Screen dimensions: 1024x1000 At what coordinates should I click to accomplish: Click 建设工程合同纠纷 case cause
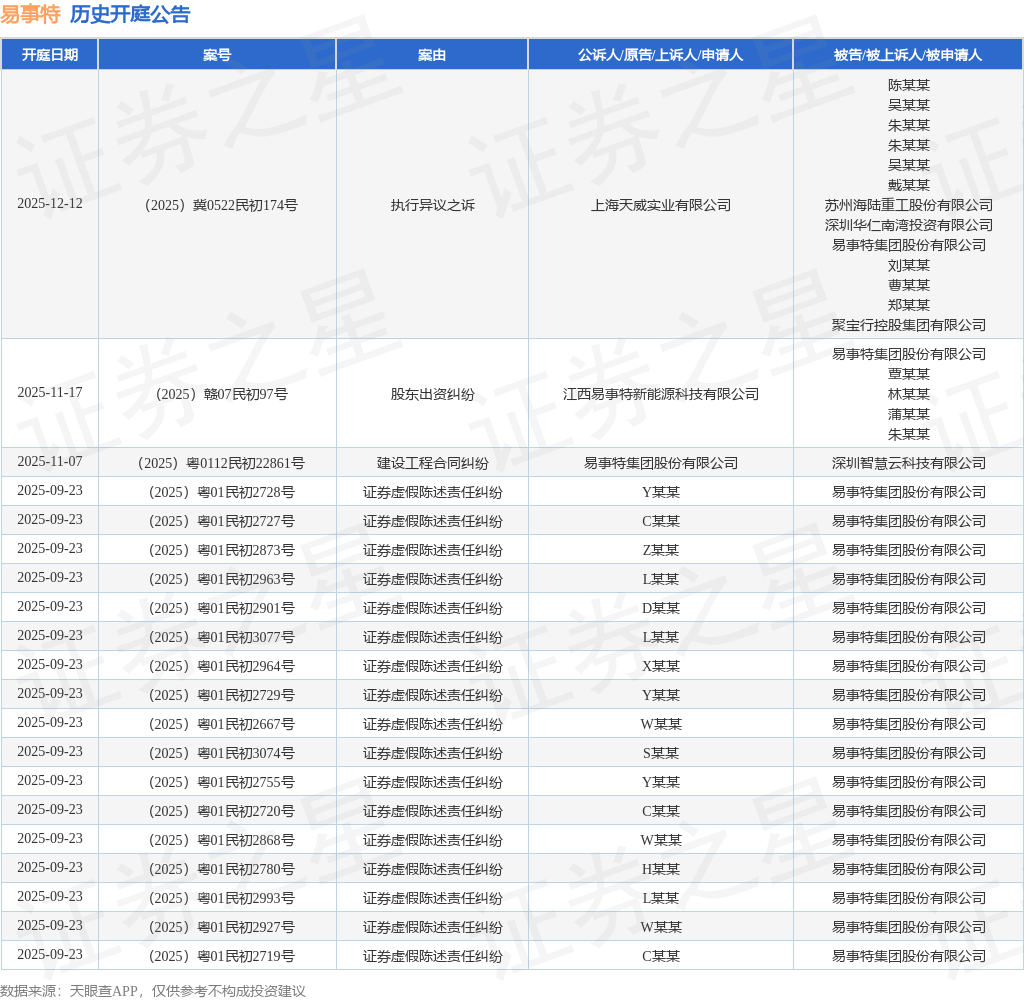[x=432, y=463]
